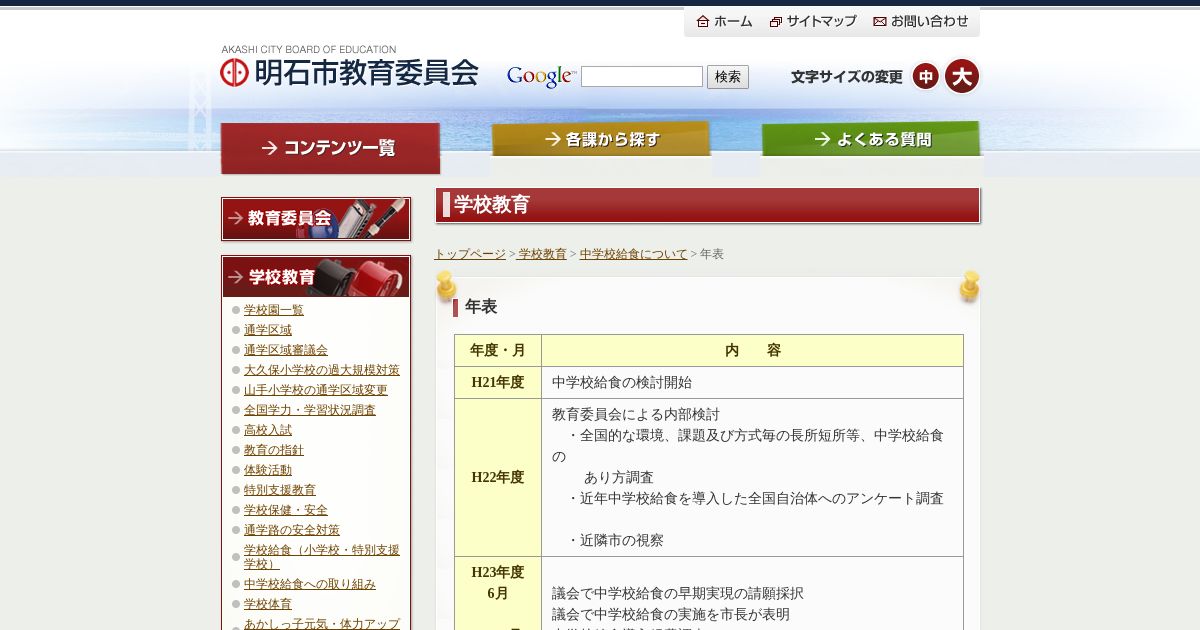Viewport: 1200px width, 630px height.
Task: Open 山手小学校の通学区域変更 link
Action: pyautogui.click(x=316, y=390)
